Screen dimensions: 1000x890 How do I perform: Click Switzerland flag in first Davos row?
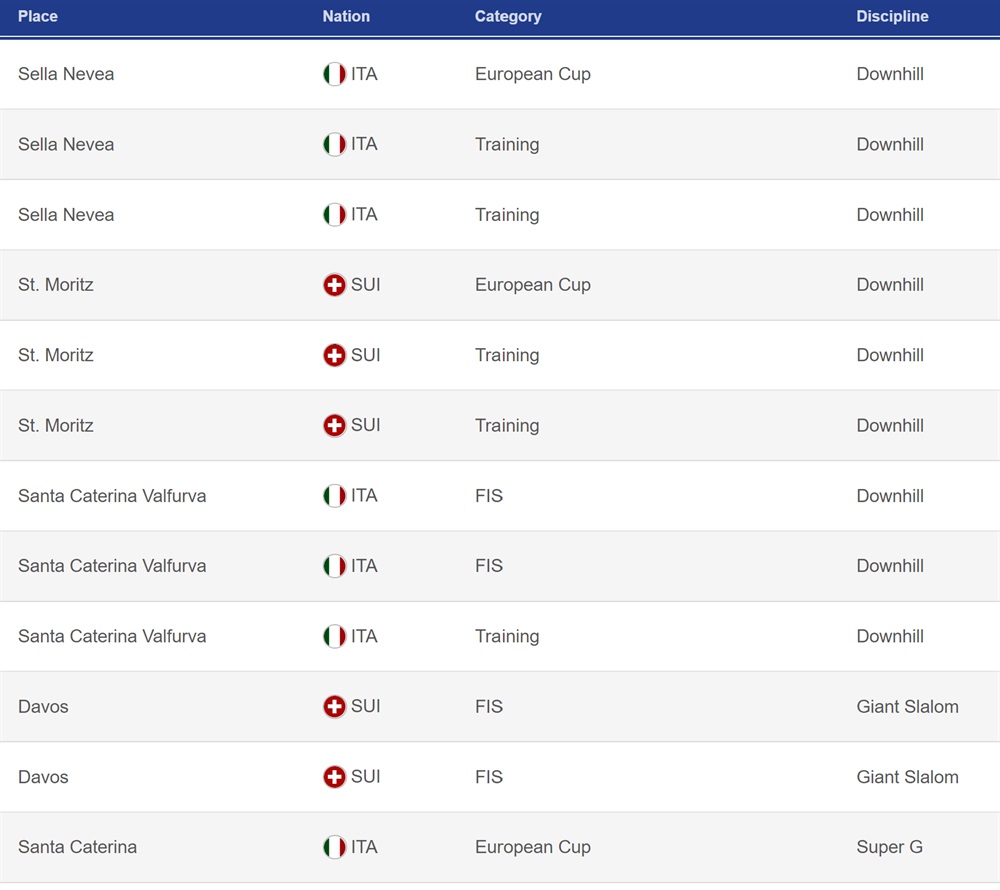point(334,706)
